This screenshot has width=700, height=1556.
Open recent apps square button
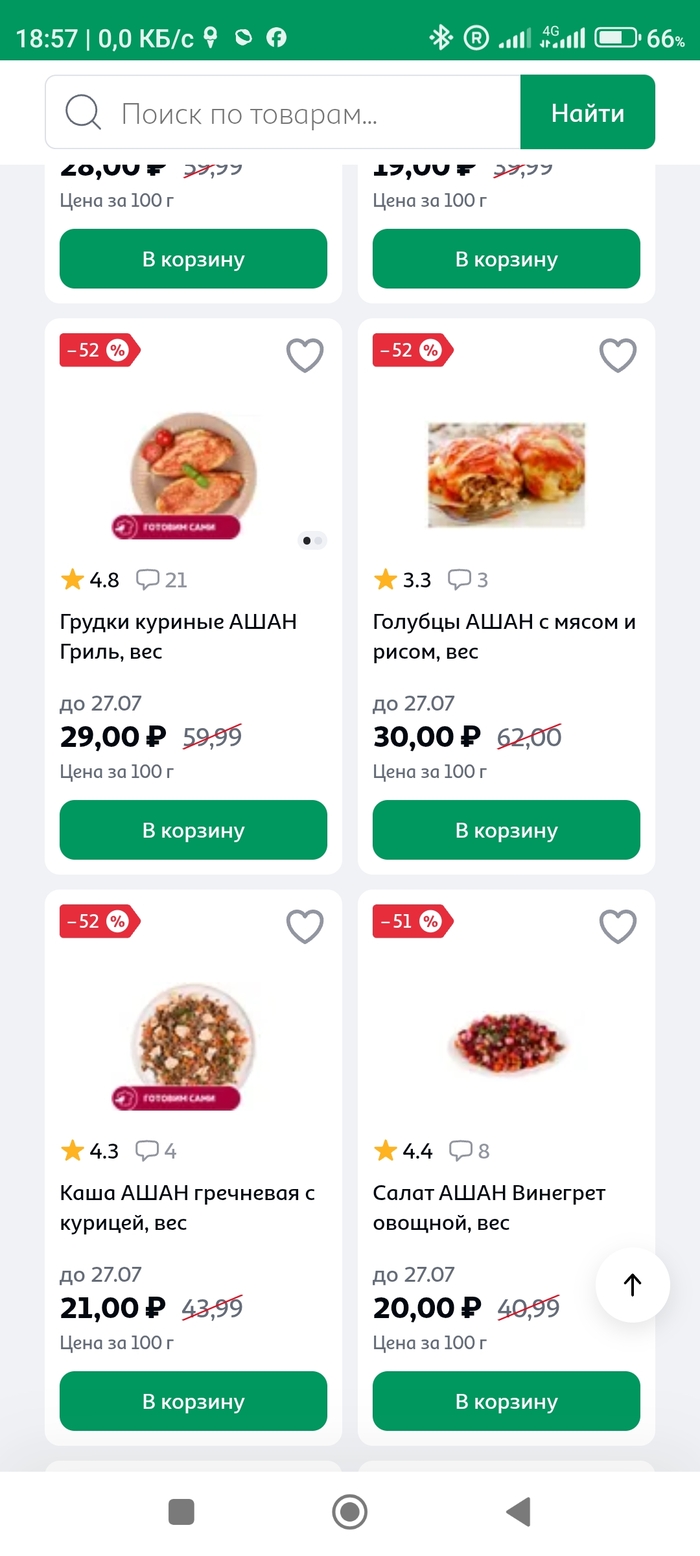tap(181, 1511)
